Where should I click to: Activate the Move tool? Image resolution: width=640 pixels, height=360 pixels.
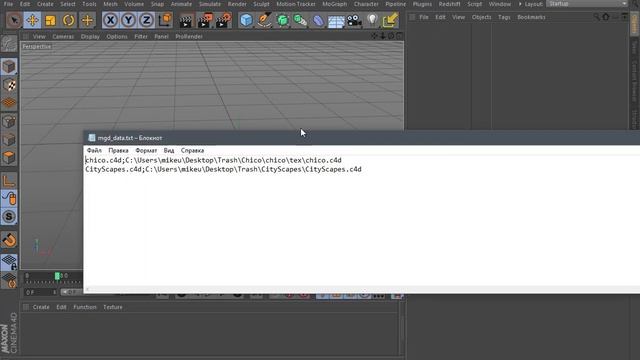pos(32,20)
